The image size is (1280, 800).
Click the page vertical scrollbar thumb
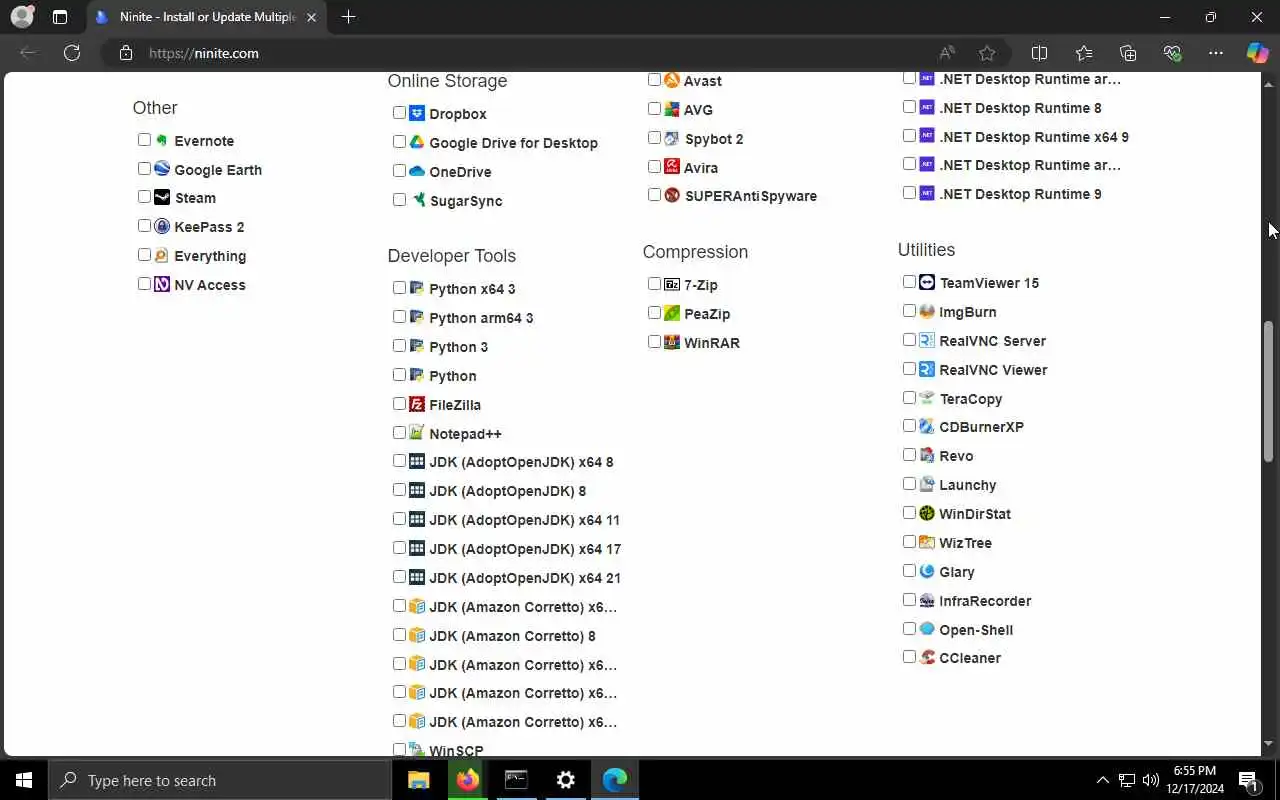point(1269,390)
